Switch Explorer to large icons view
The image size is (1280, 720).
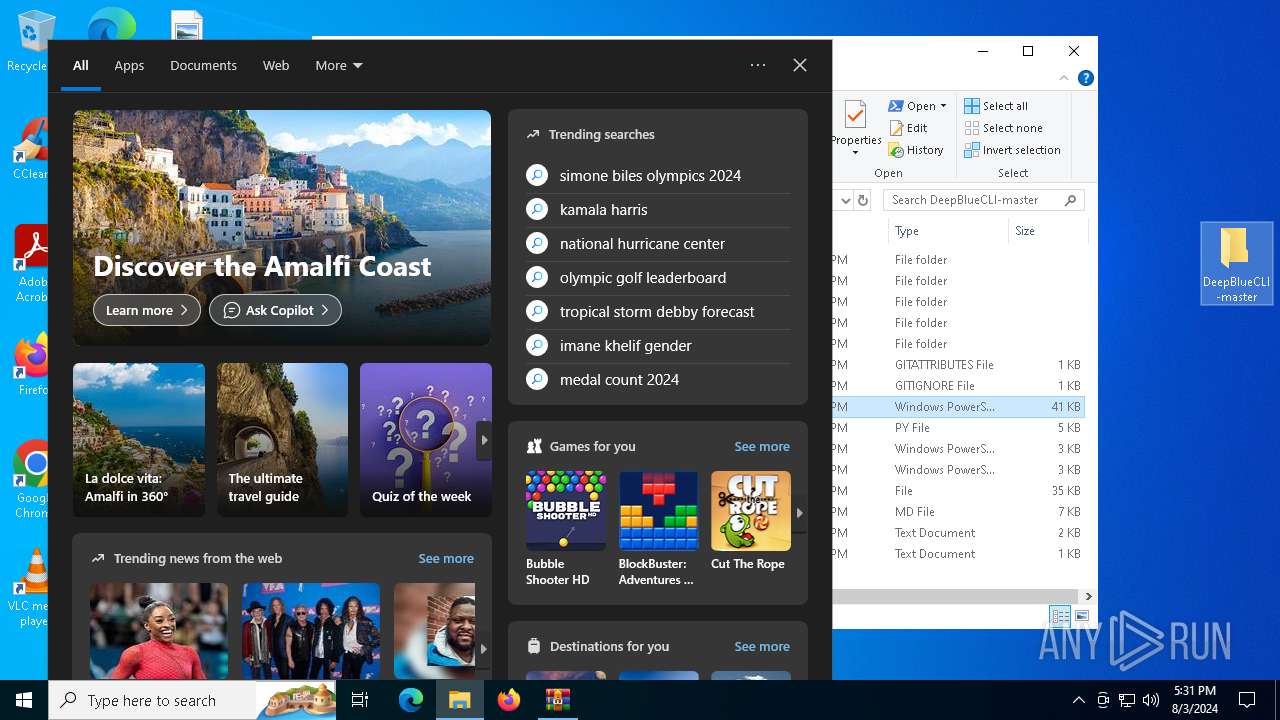pyautogui.click(x=1081, y=616)
